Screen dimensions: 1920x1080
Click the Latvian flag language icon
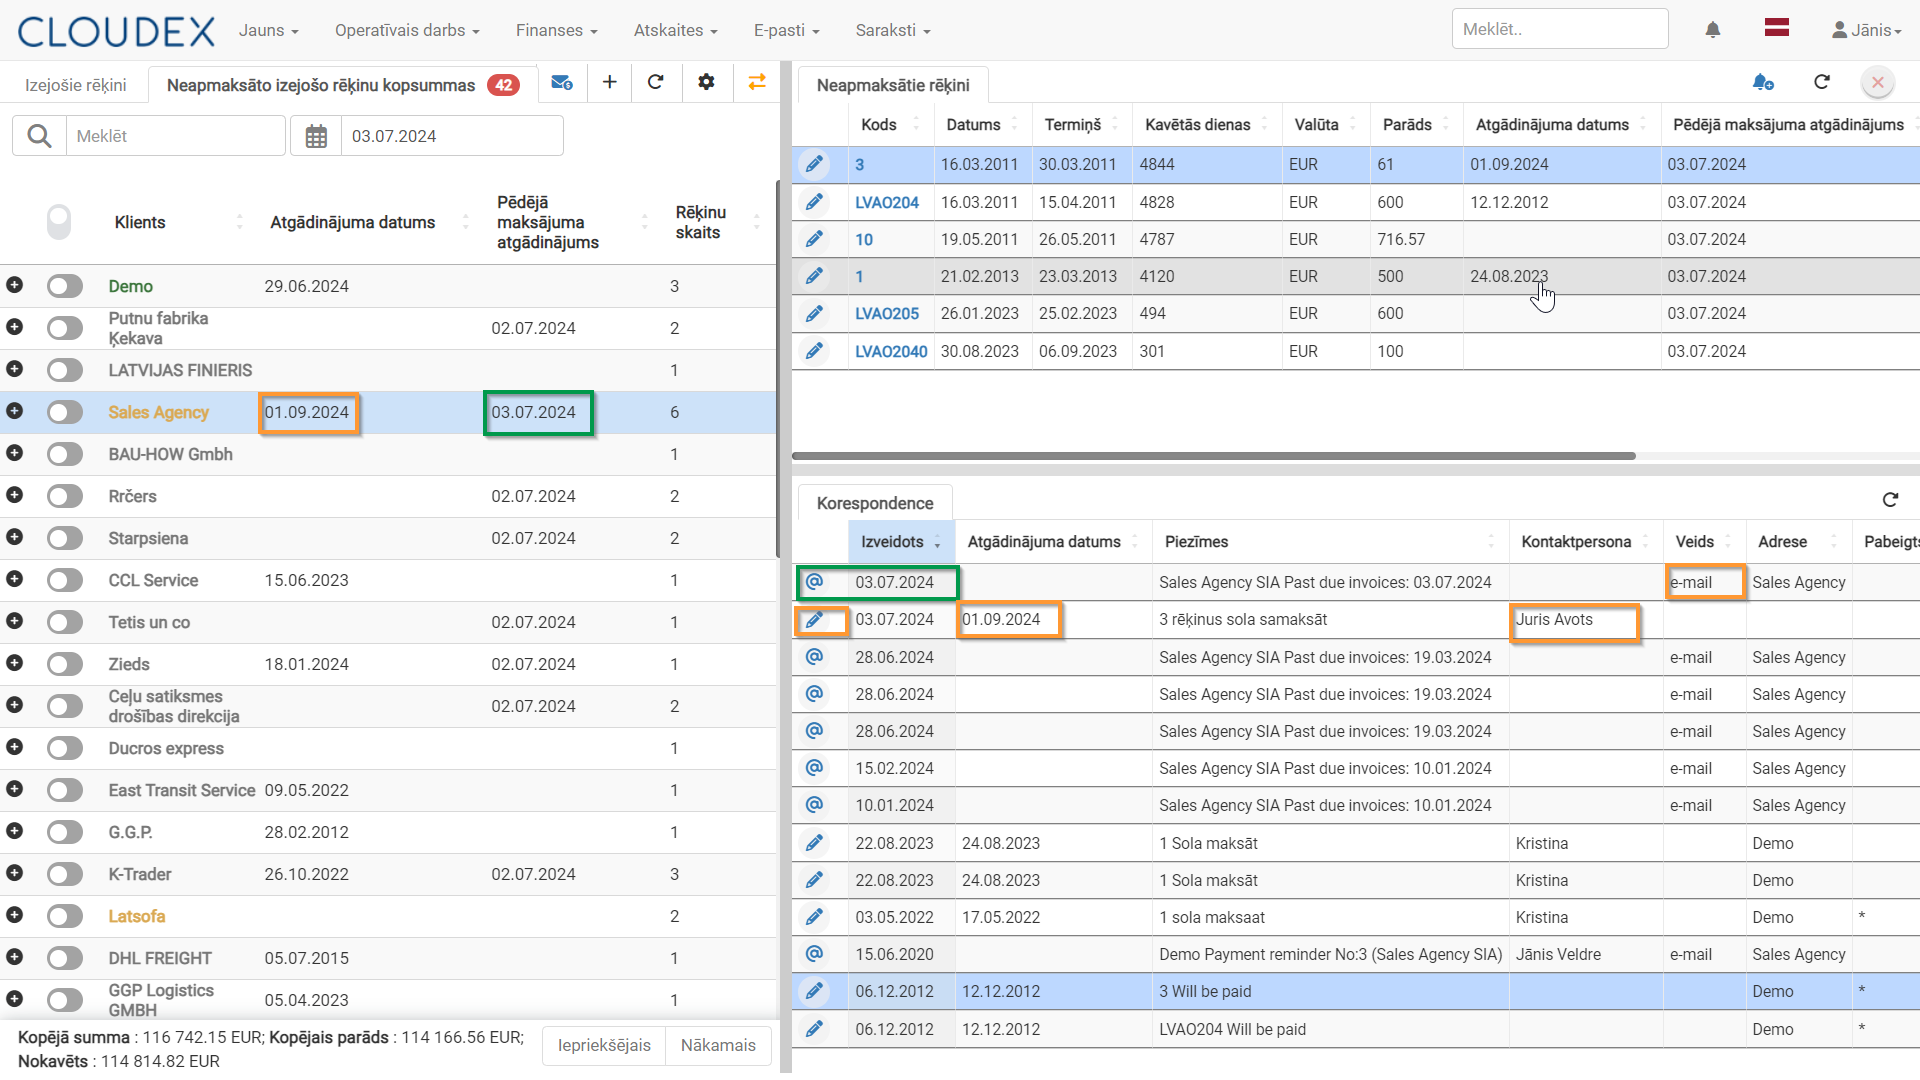click(1777, 28)
